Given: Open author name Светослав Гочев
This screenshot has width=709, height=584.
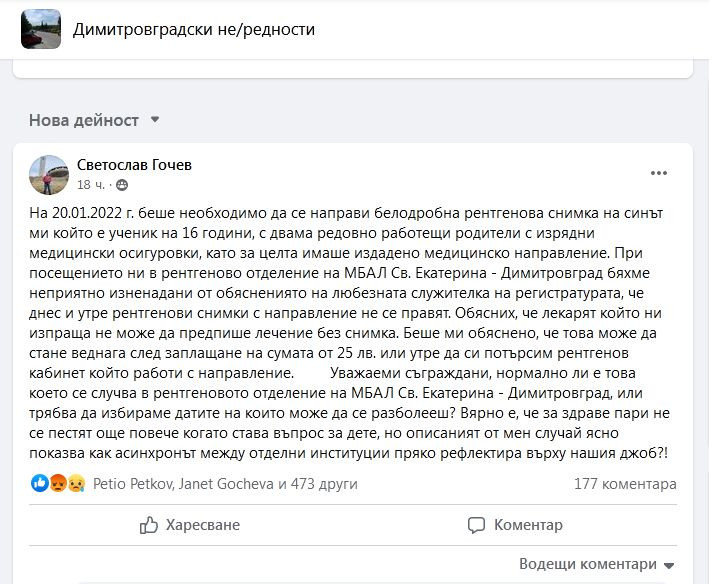Looking at the screenshot, I should click(134, 164).
